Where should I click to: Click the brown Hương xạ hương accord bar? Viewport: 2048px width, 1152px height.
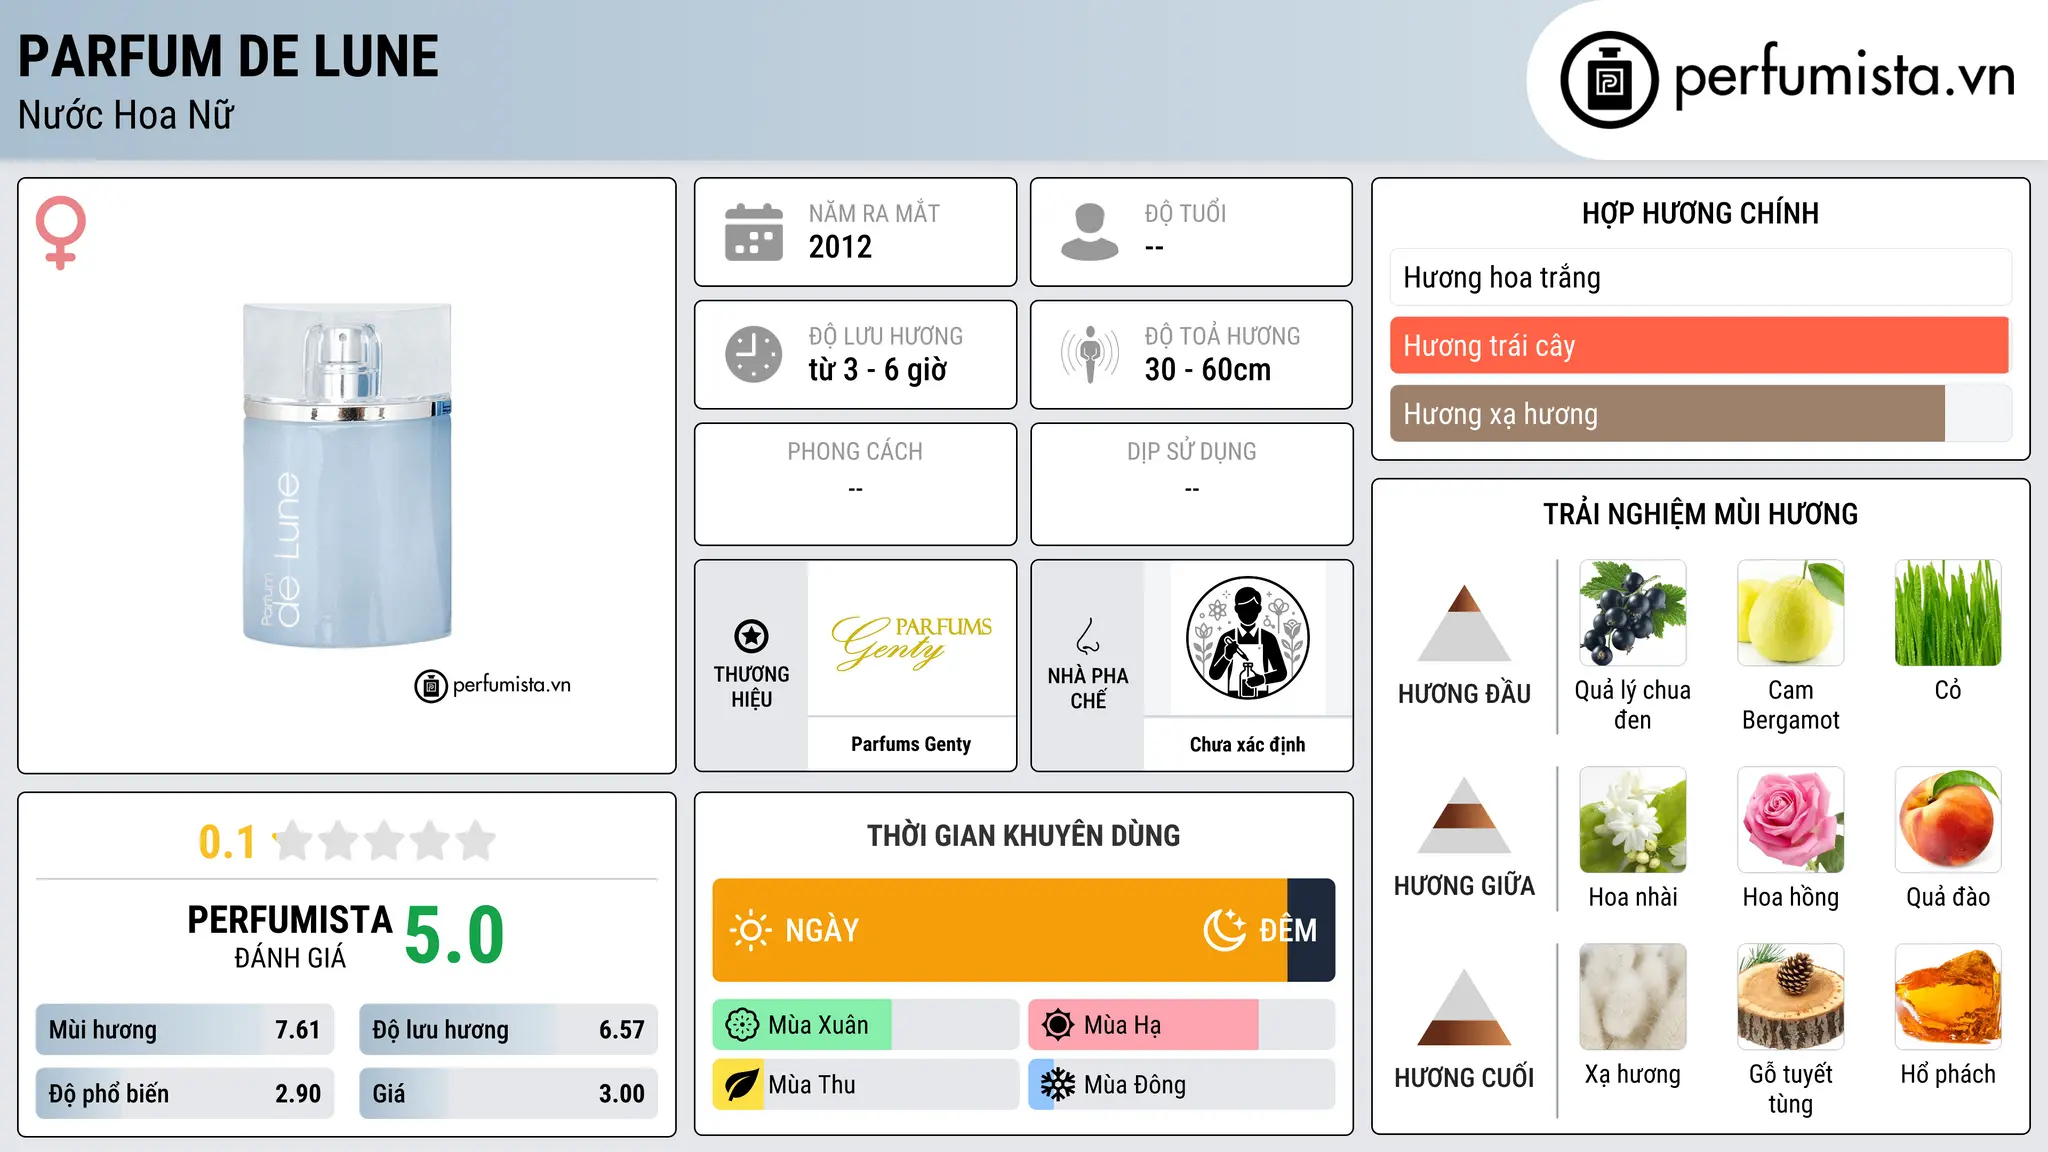[1700, 413]
